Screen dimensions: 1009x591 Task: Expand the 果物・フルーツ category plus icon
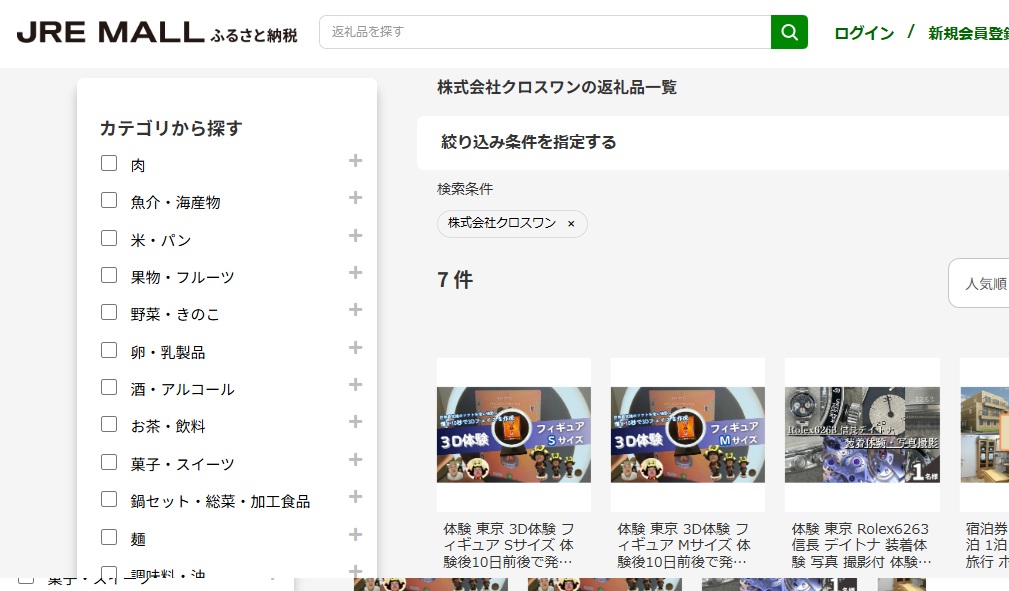pos(355,273)
